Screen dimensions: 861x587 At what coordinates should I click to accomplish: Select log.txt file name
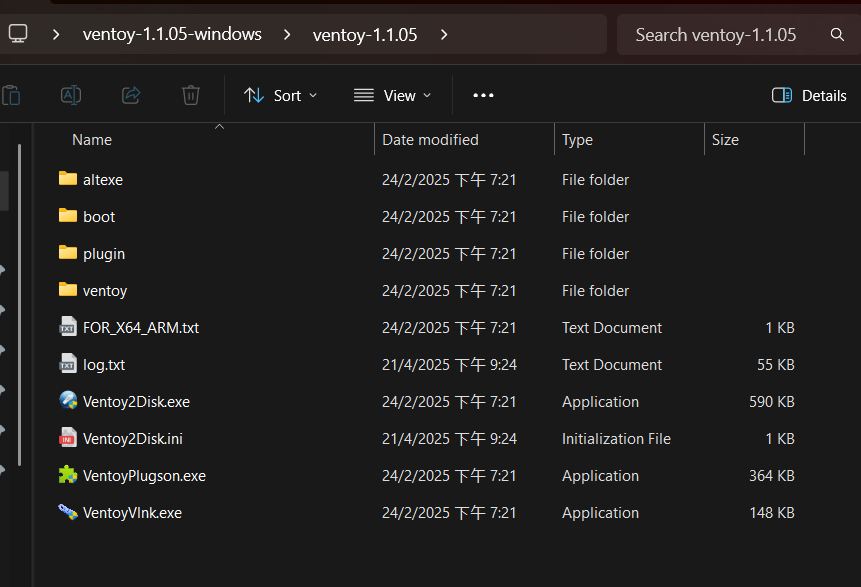click(104, 365)
